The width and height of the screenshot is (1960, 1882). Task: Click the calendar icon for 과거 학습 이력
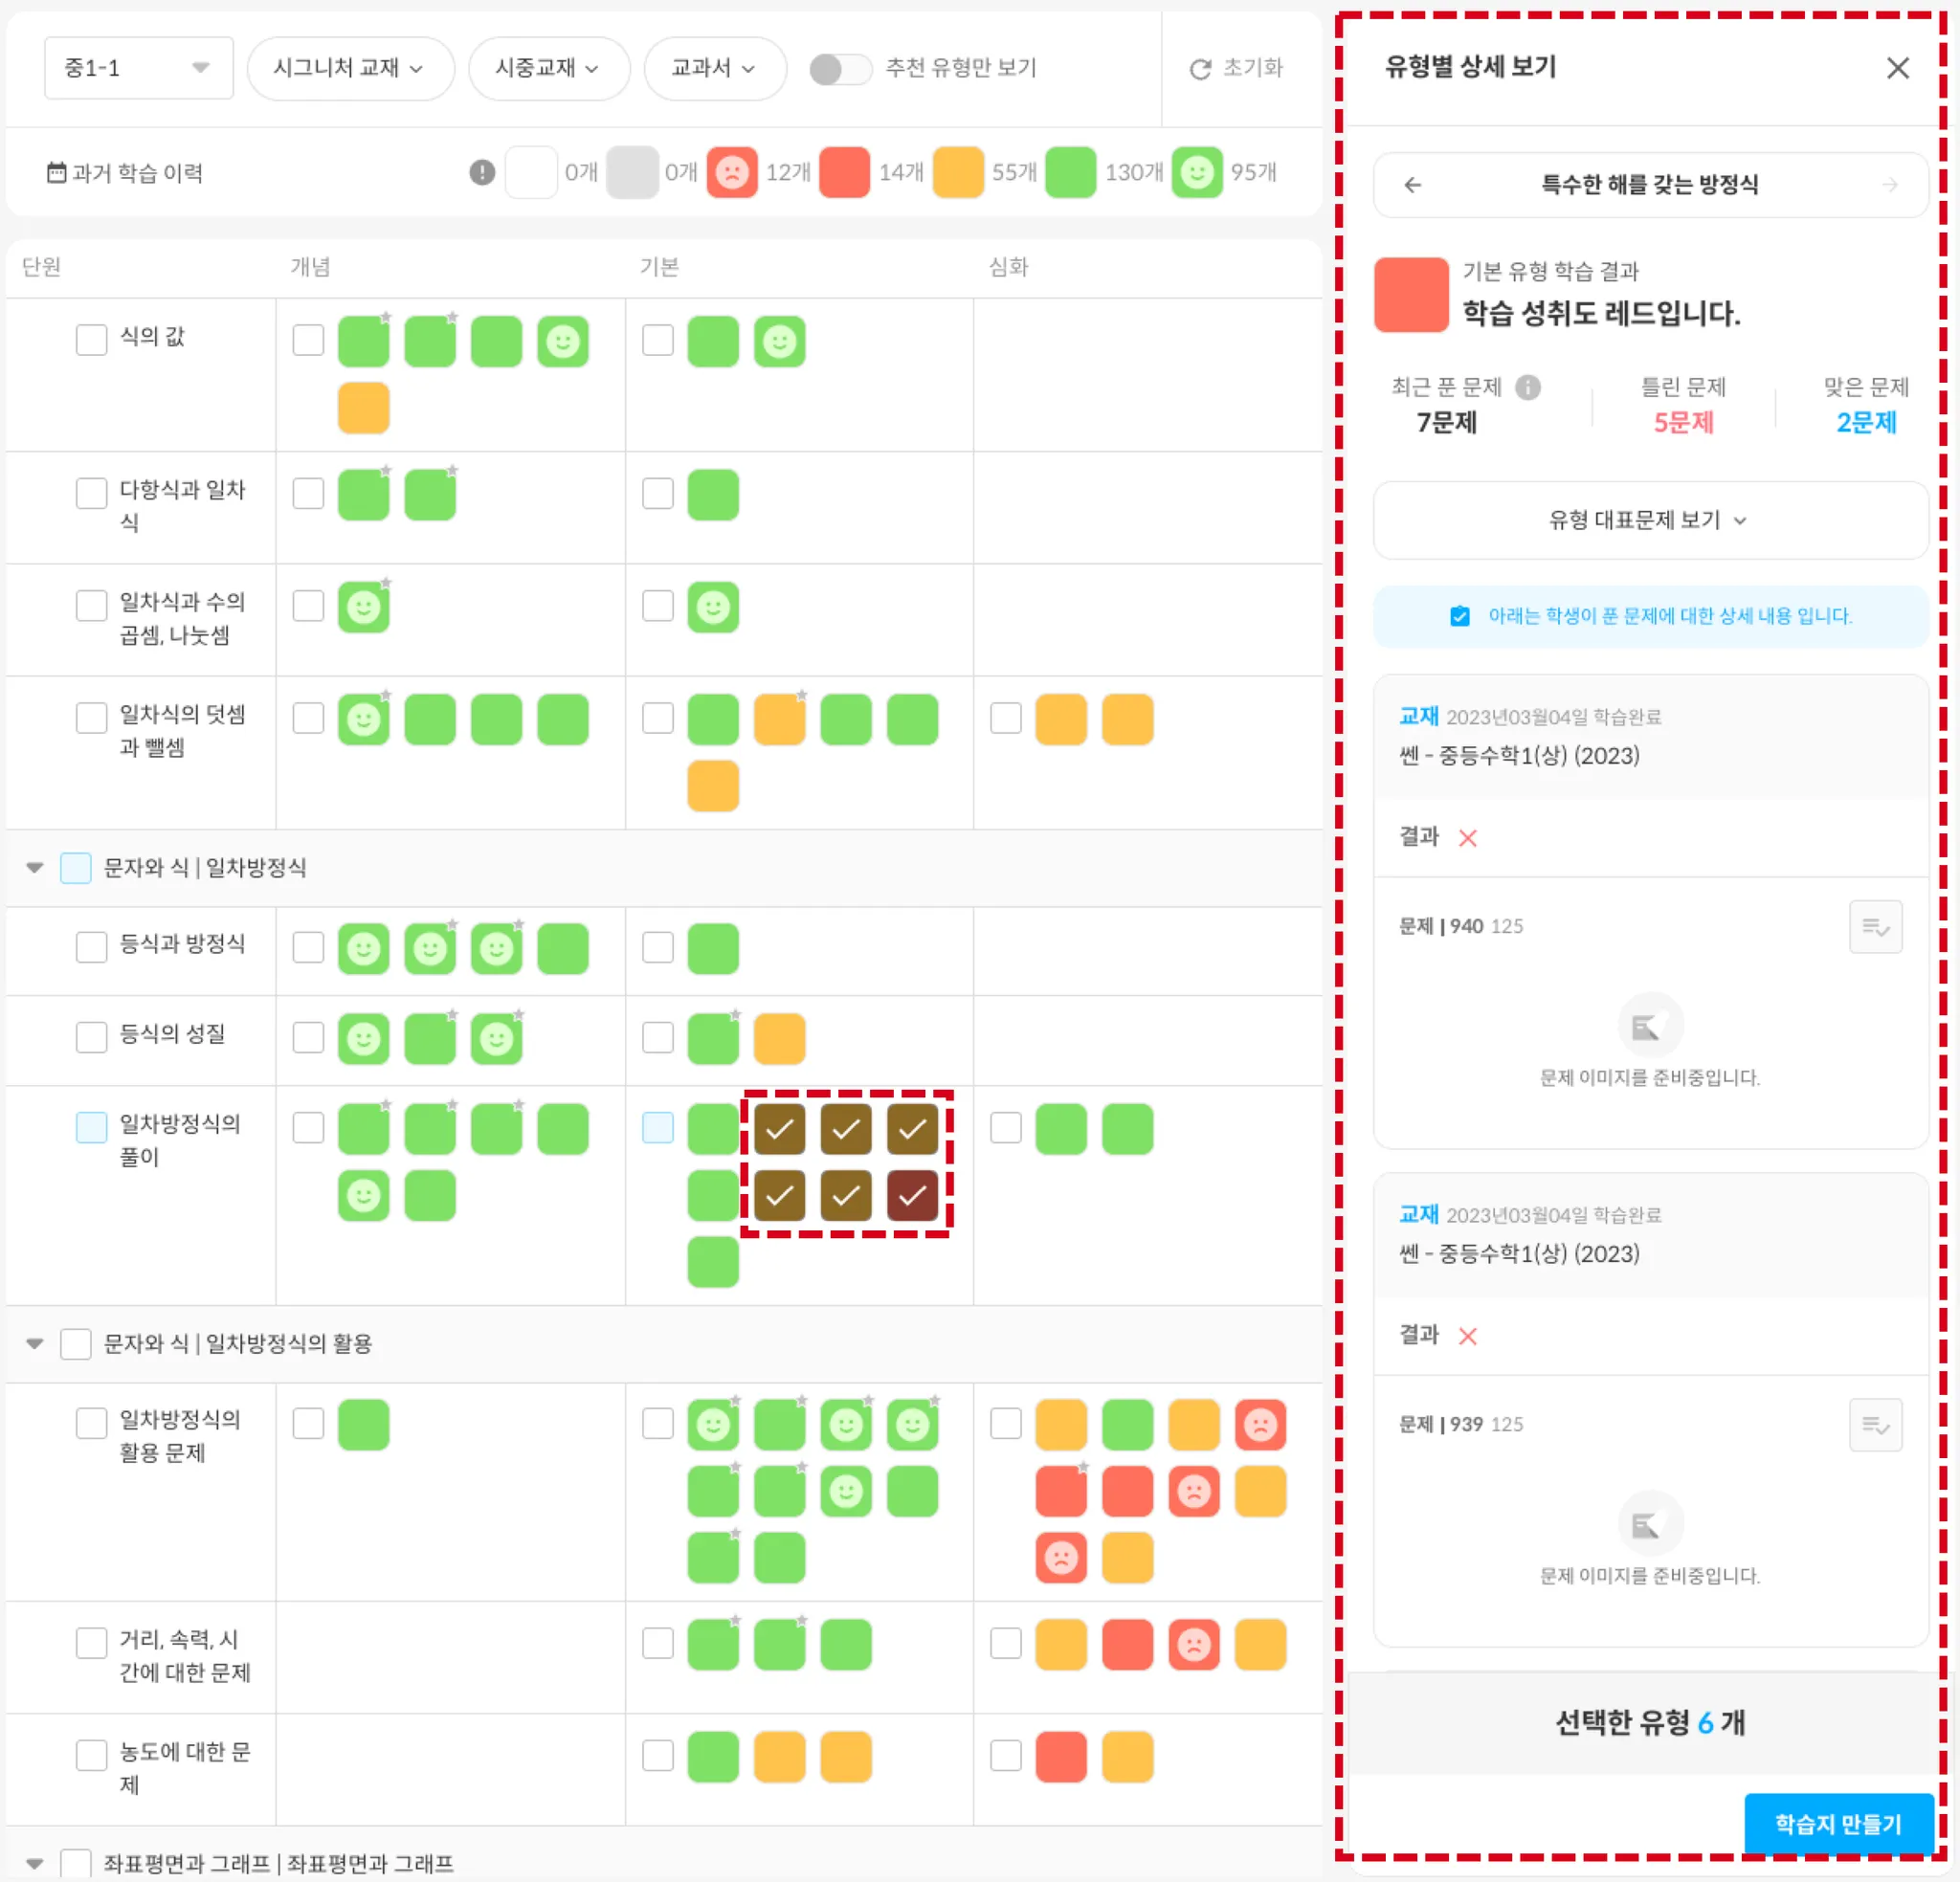click(x=56, y=173)
